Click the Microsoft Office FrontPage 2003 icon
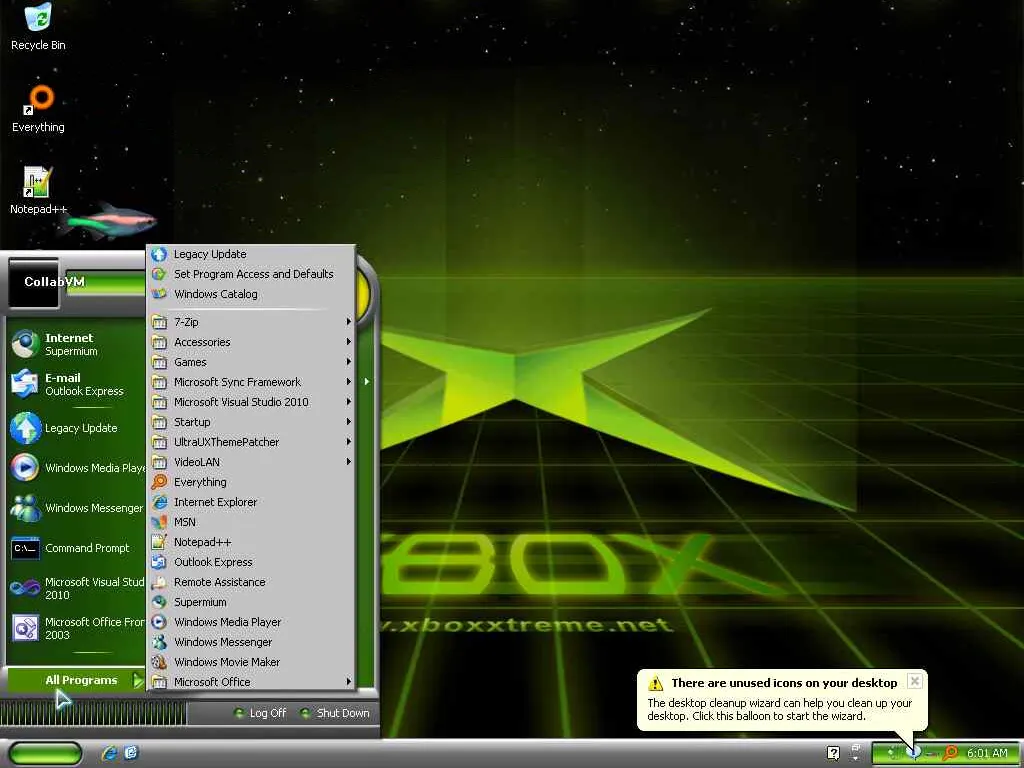Viewport: 1024px width, 768px height. 25,628
